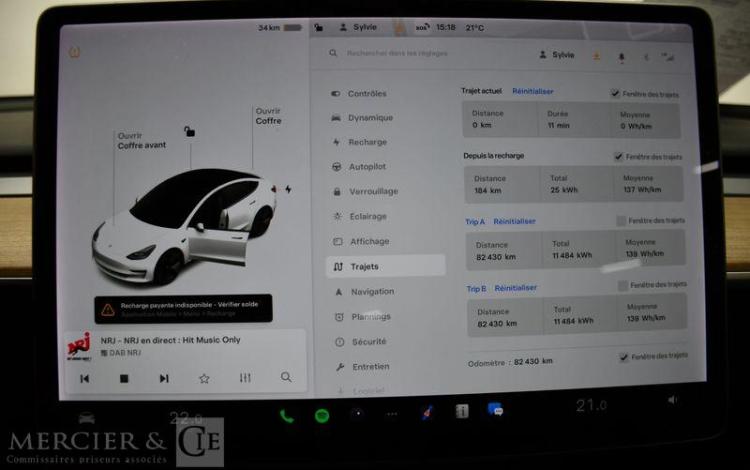The height and width of the screenshot is (470, 750).
Task: Skip to the previous radio station
Action: coord(84,379)
